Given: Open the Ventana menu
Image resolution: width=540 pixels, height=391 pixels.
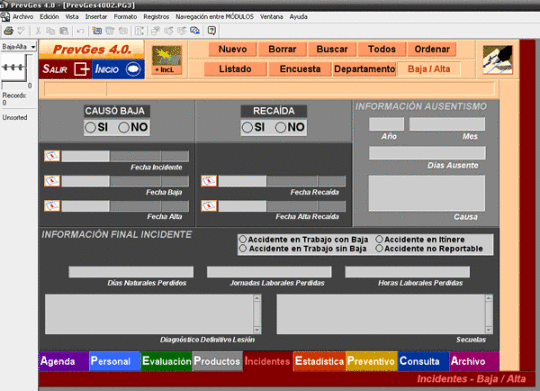Looking at the screenshot, I should [x=271, y=17].
